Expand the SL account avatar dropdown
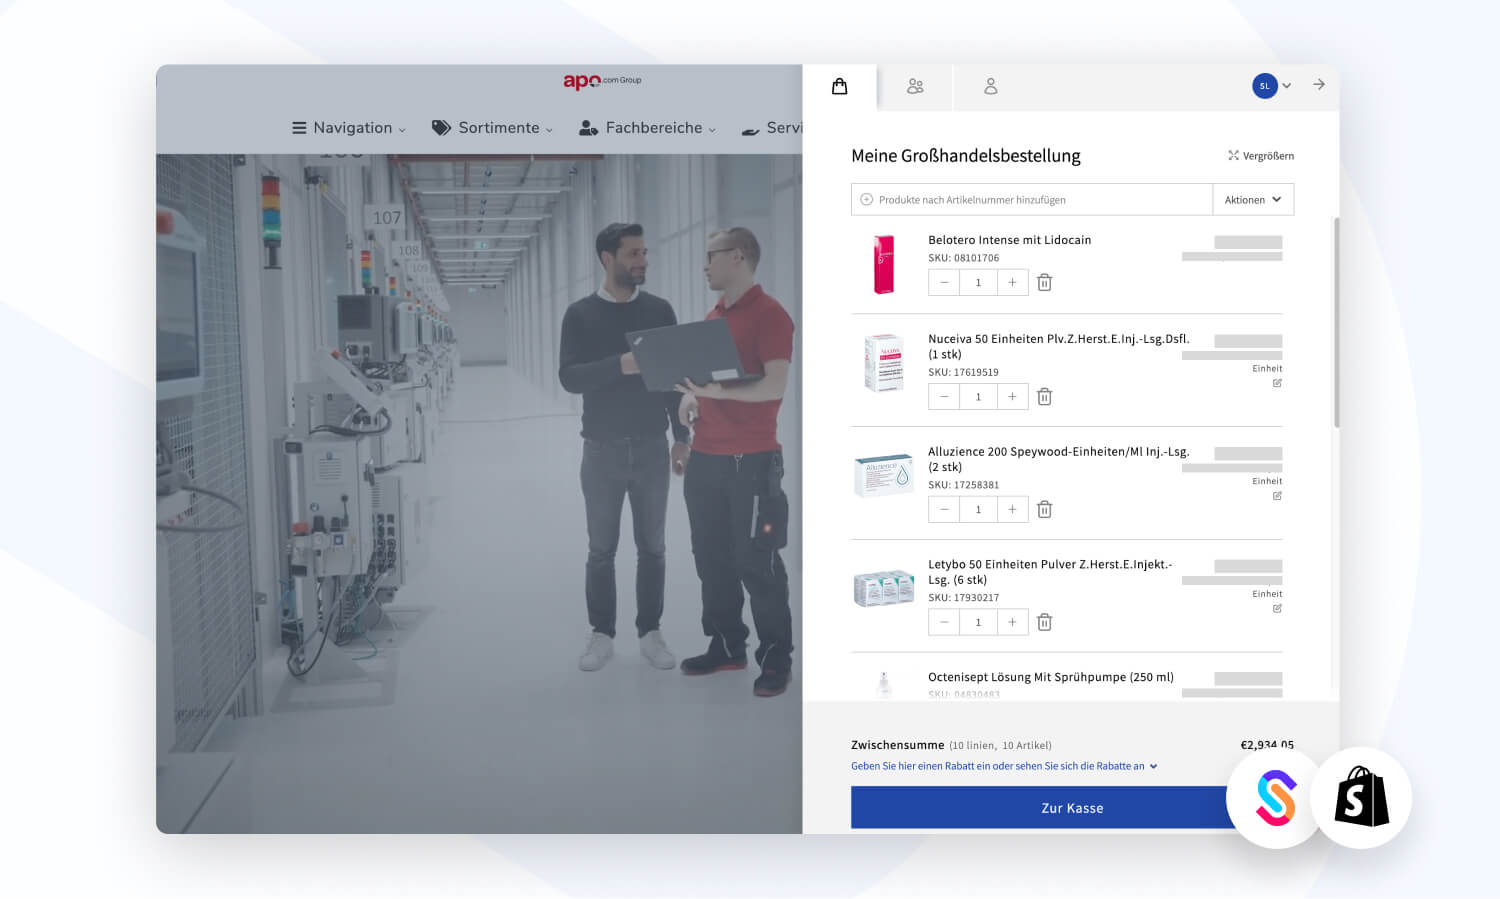1500x899 pixels. pyautogui.click(x=1272, y=86)
